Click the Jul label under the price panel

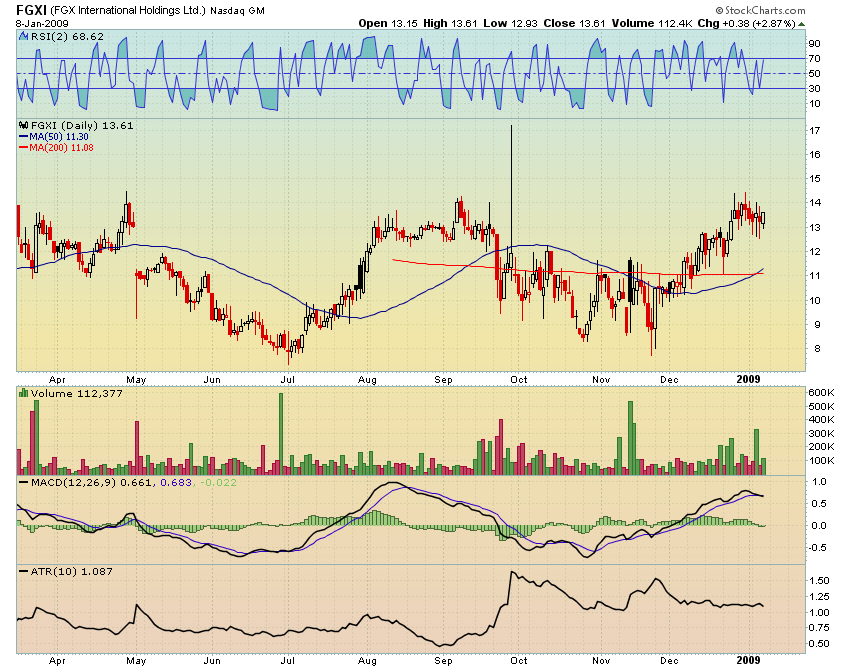point(287,380)
